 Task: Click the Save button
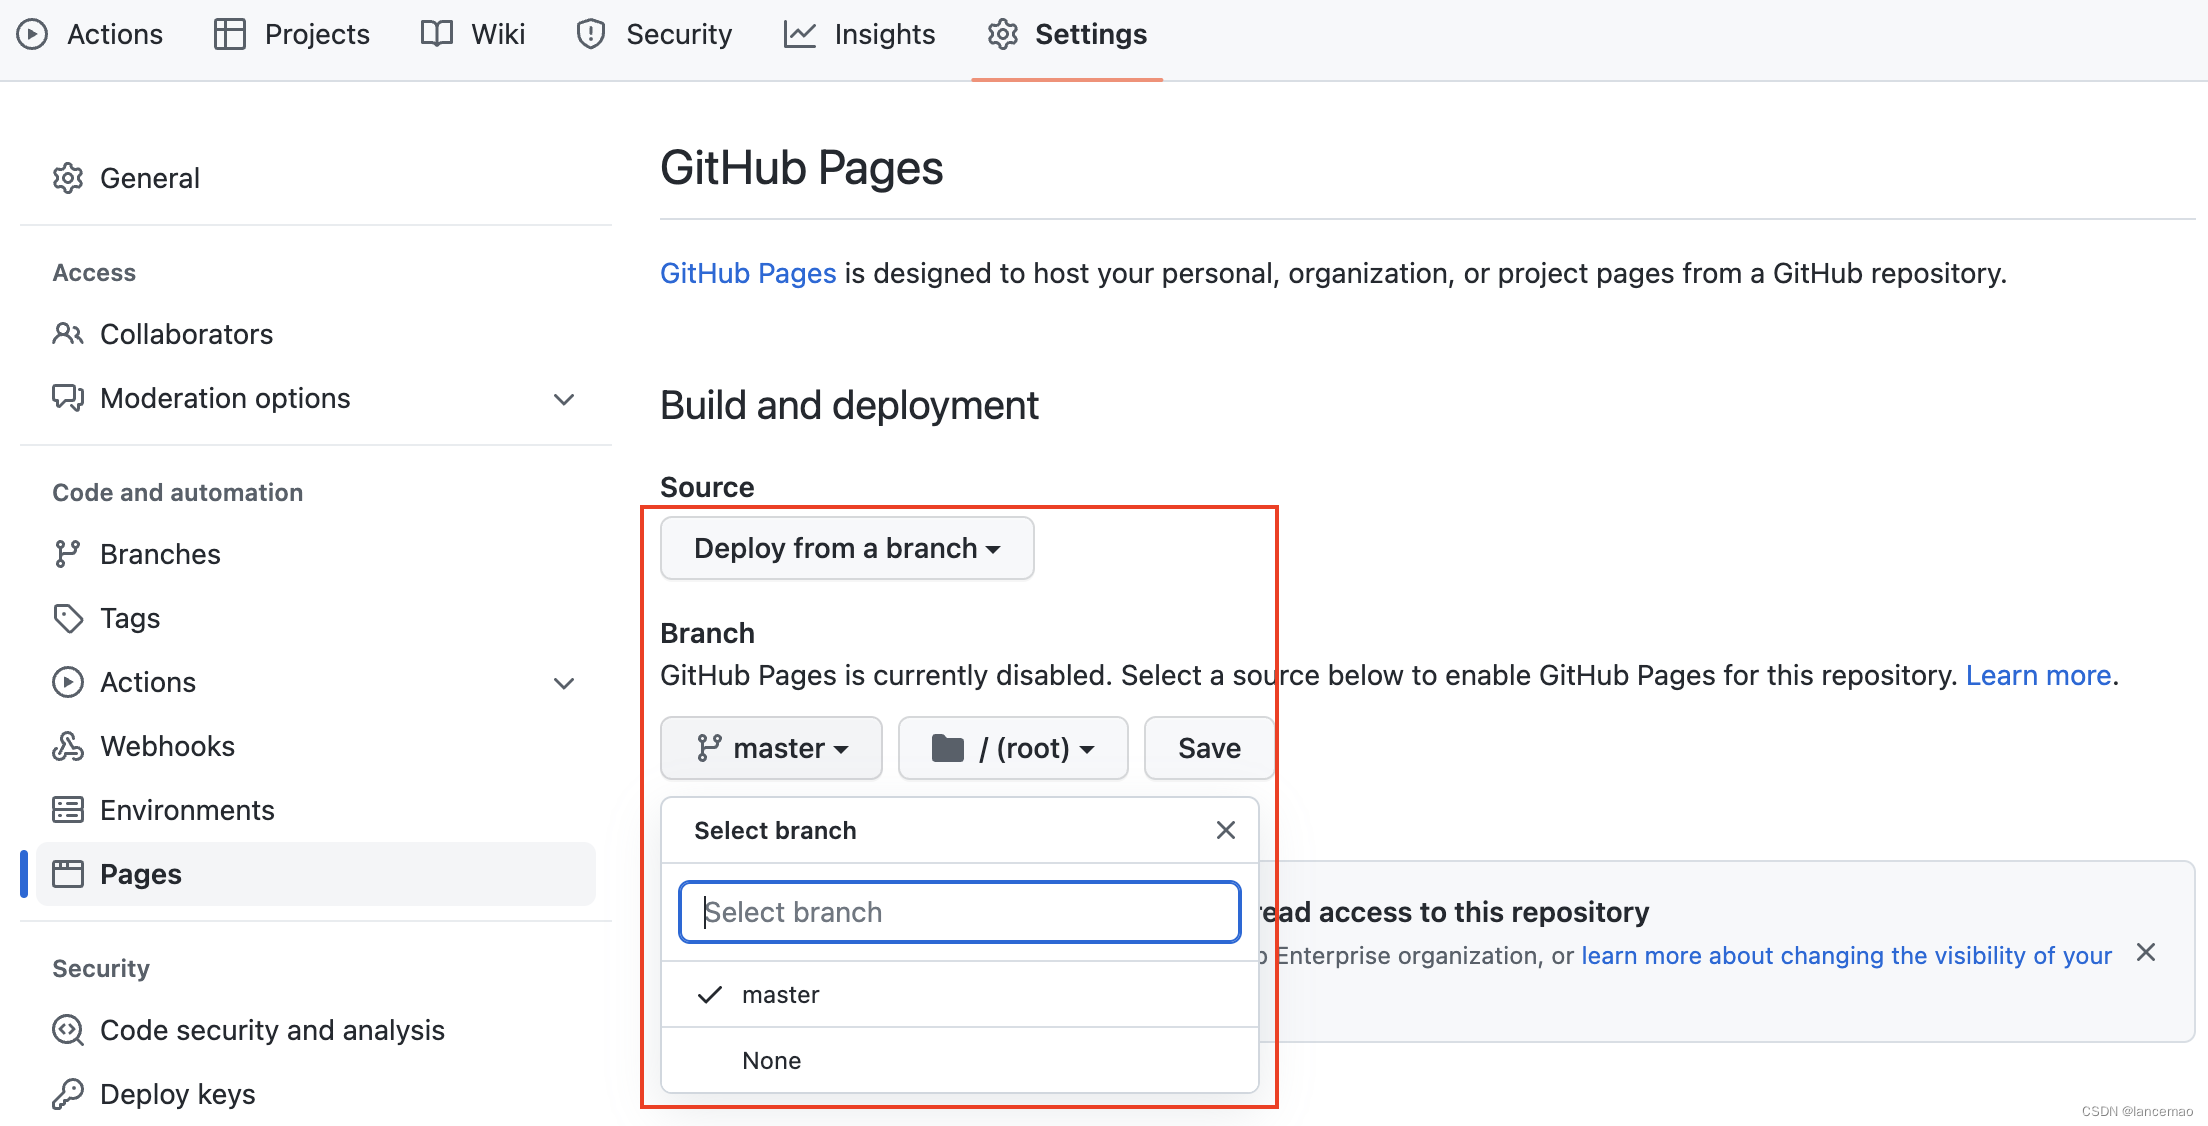coord(1208,748)
